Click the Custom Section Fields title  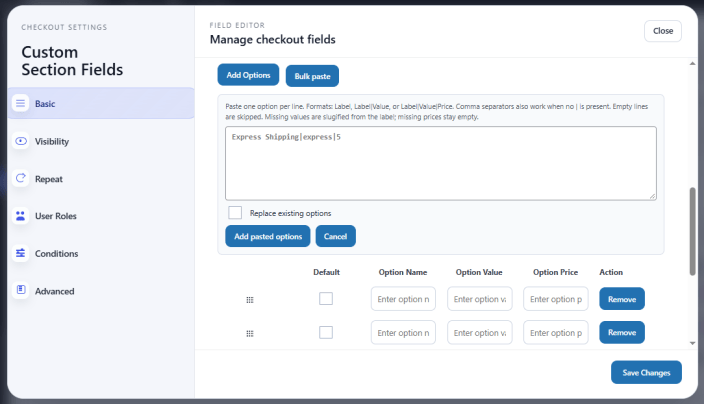tap(72, 61)
